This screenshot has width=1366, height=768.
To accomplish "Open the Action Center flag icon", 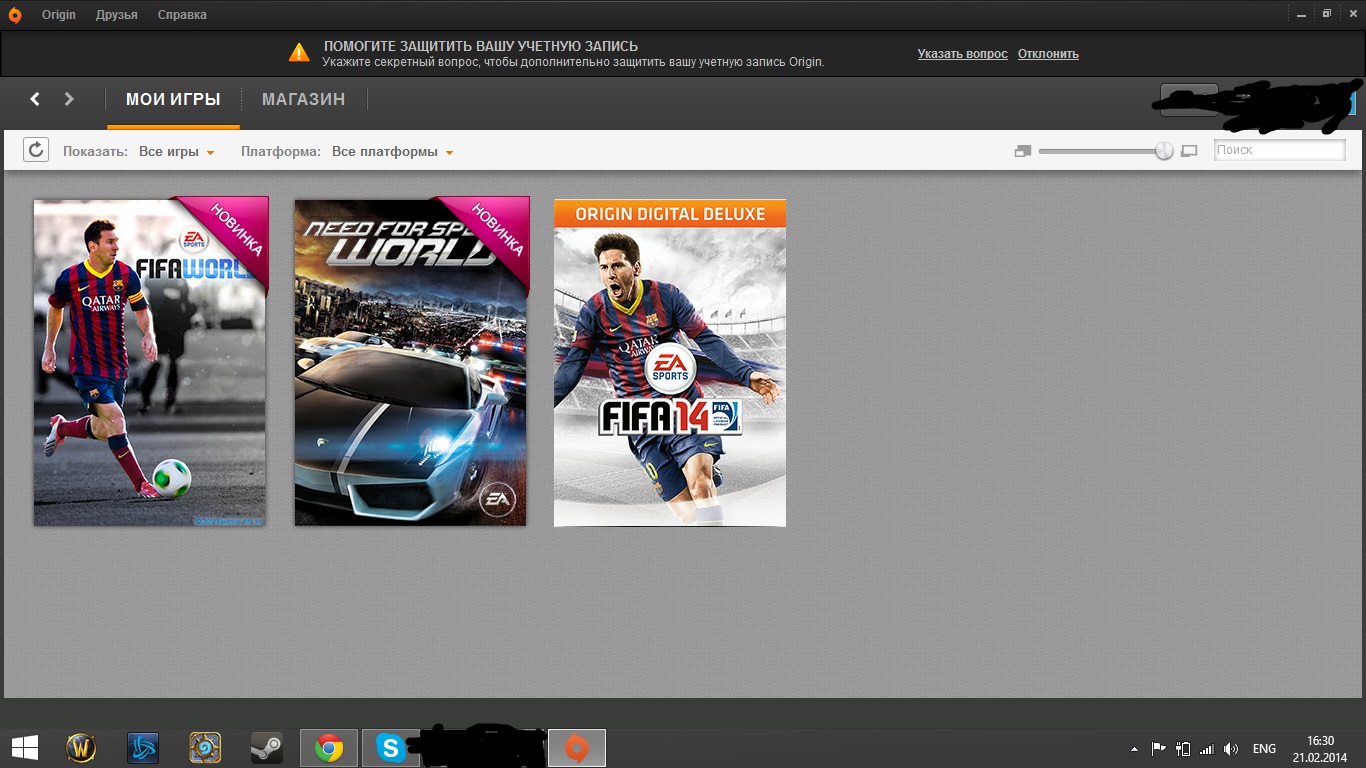I will point(1158,749).
